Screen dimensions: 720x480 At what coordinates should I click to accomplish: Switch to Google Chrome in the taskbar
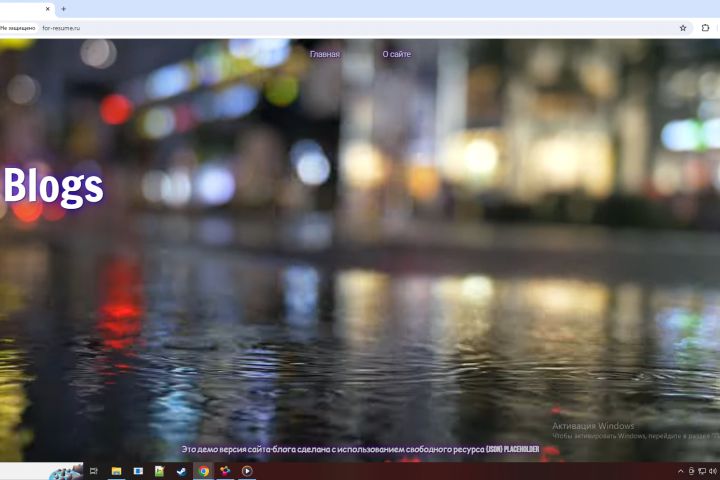point(203,471)
